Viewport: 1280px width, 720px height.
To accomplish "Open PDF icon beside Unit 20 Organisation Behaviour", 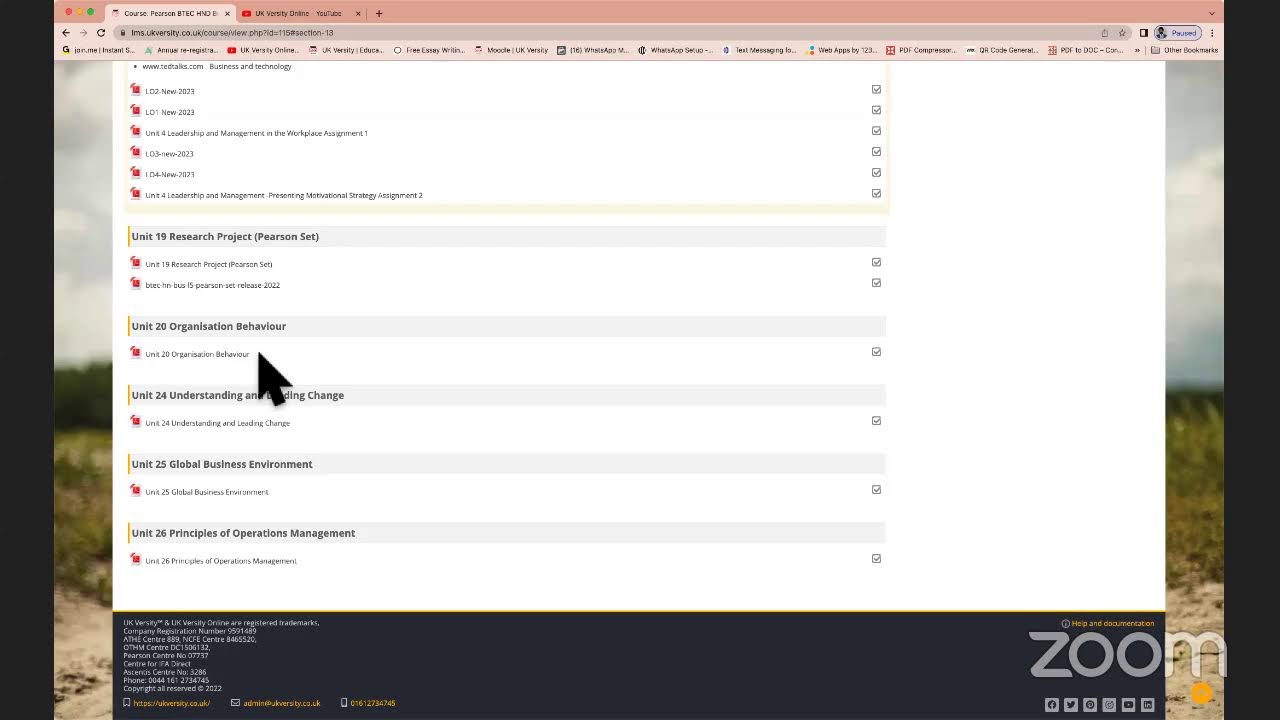I will [136, 353].
